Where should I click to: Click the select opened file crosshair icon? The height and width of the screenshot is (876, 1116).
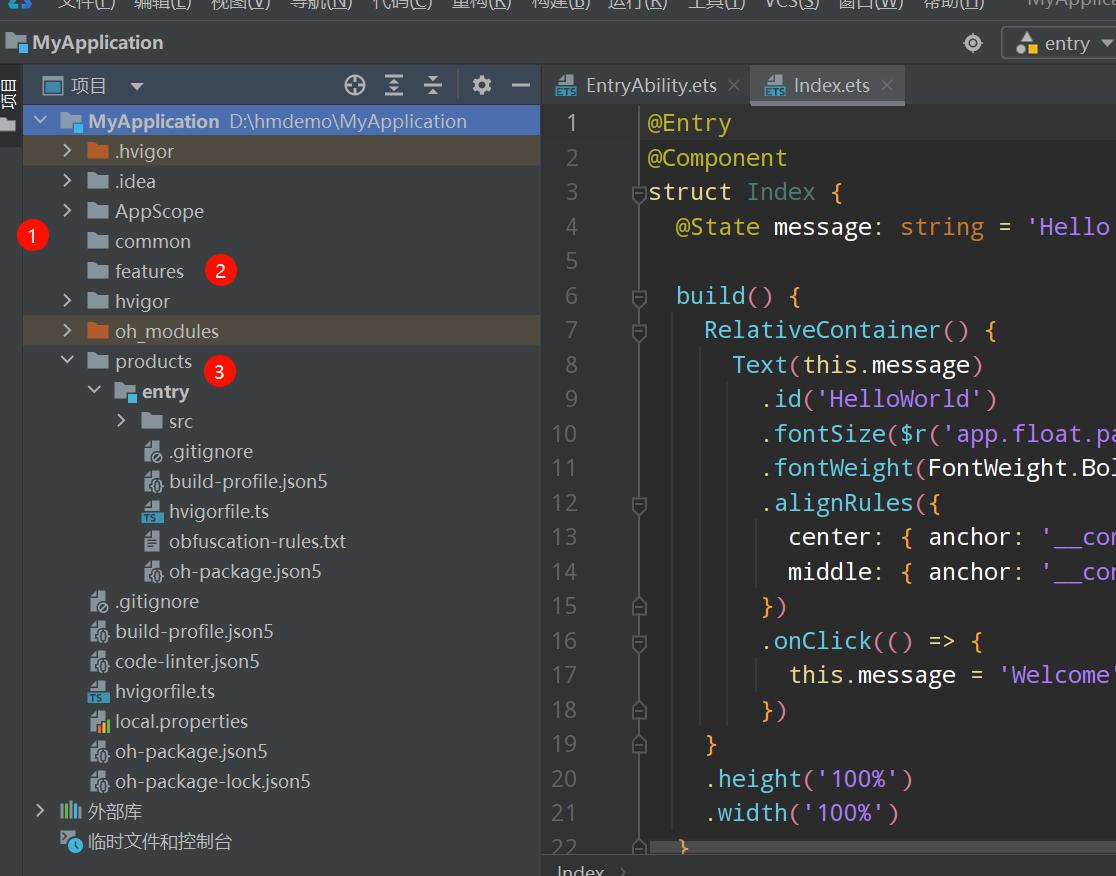click(x=354, y=85)
